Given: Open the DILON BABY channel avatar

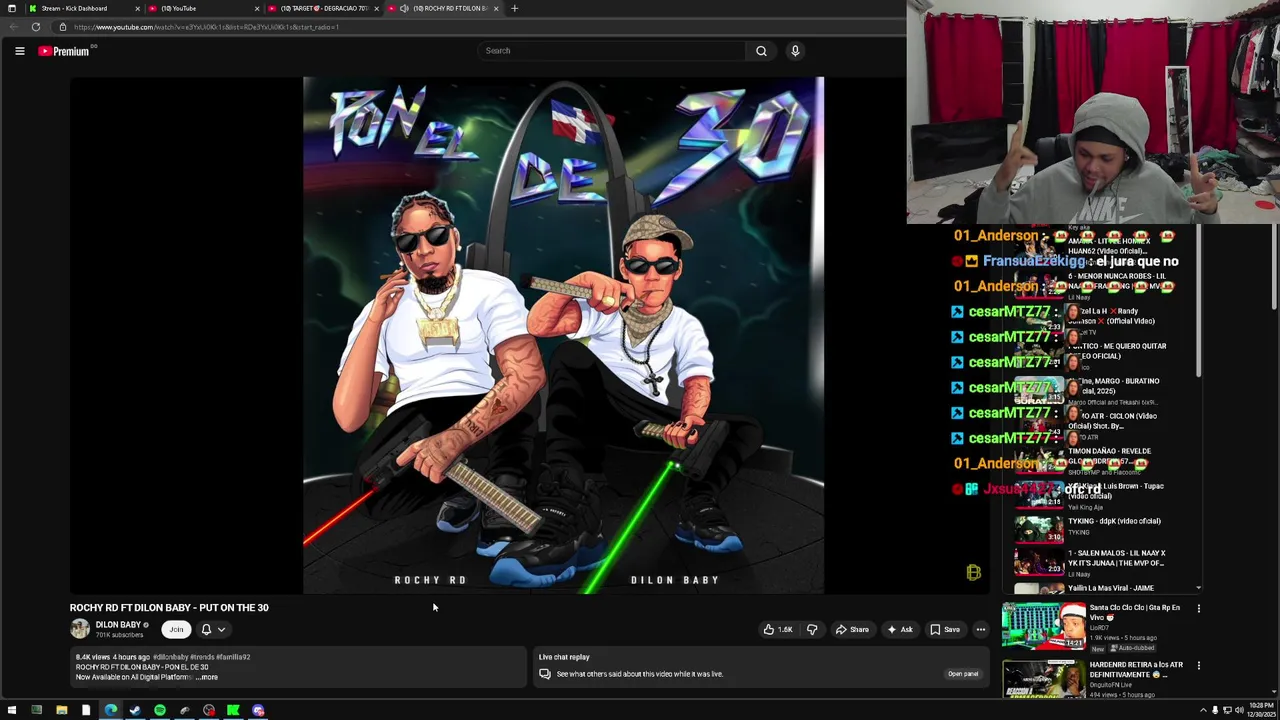Looking at the screenshot, I should tap(80, 629).
